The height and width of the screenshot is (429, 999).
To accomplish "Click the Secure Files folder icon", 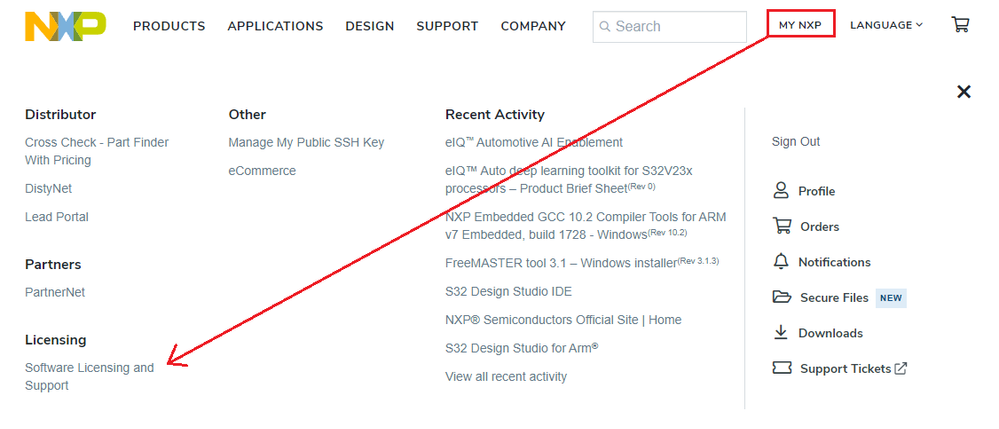I will [x=782, y=298].
